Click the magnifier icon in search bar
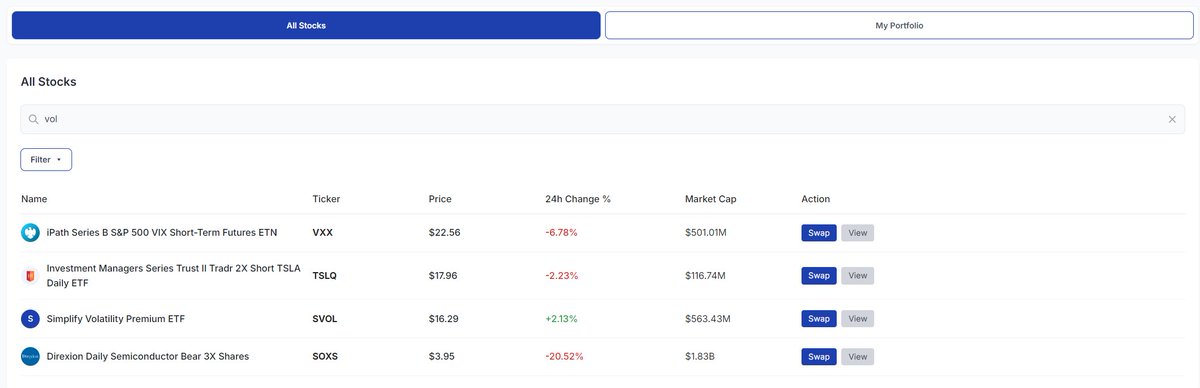 (x=33, y=119)
